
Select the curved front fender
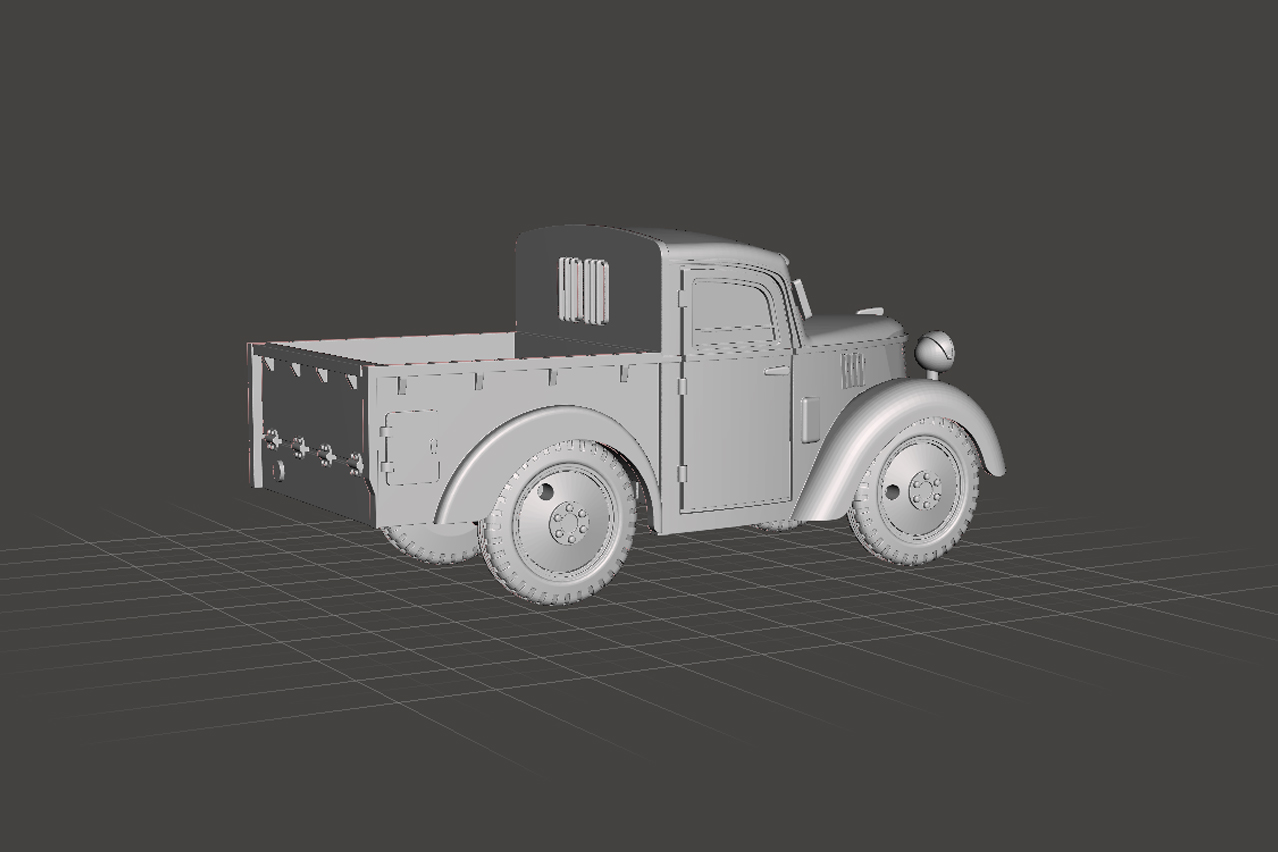[902, 441]
